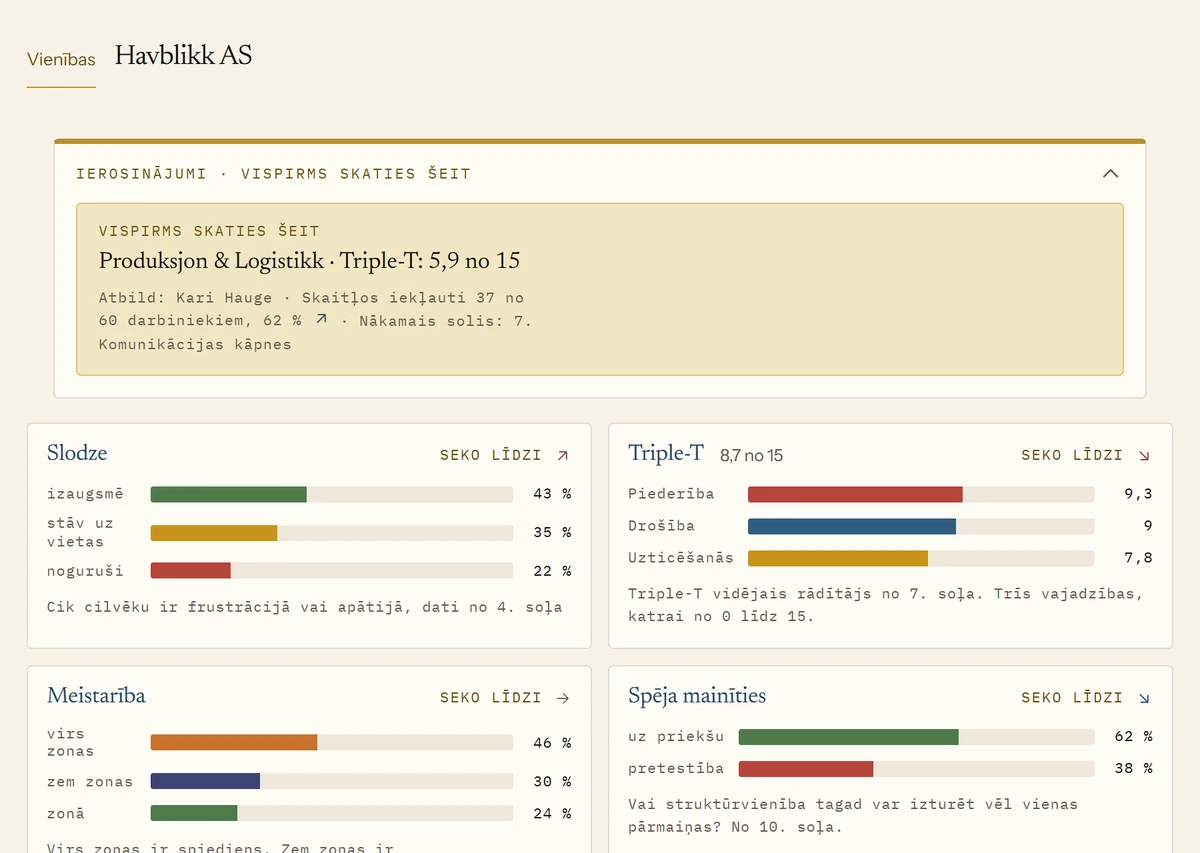
Task: Click the red "noguruši" bar
Action: [x=191, y=570]
